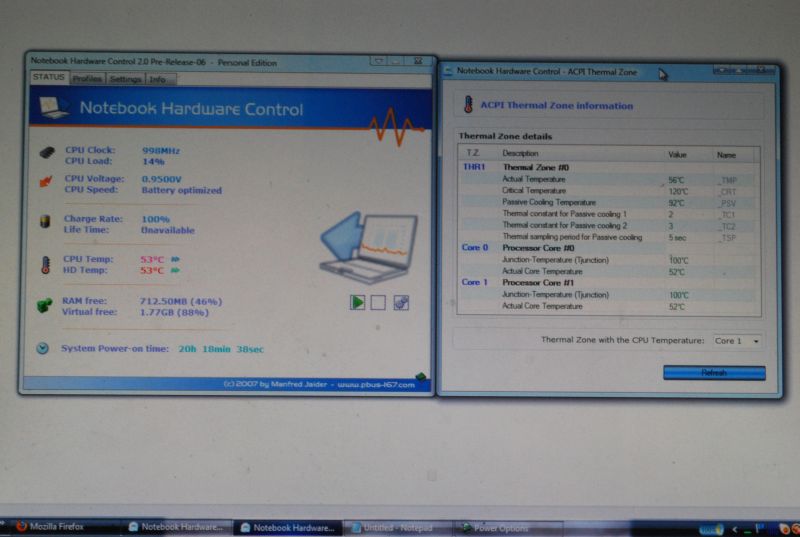Viewport: 800px width, 537px height.
Task: Select the Critical Temperature row
Action: [609, 191]
